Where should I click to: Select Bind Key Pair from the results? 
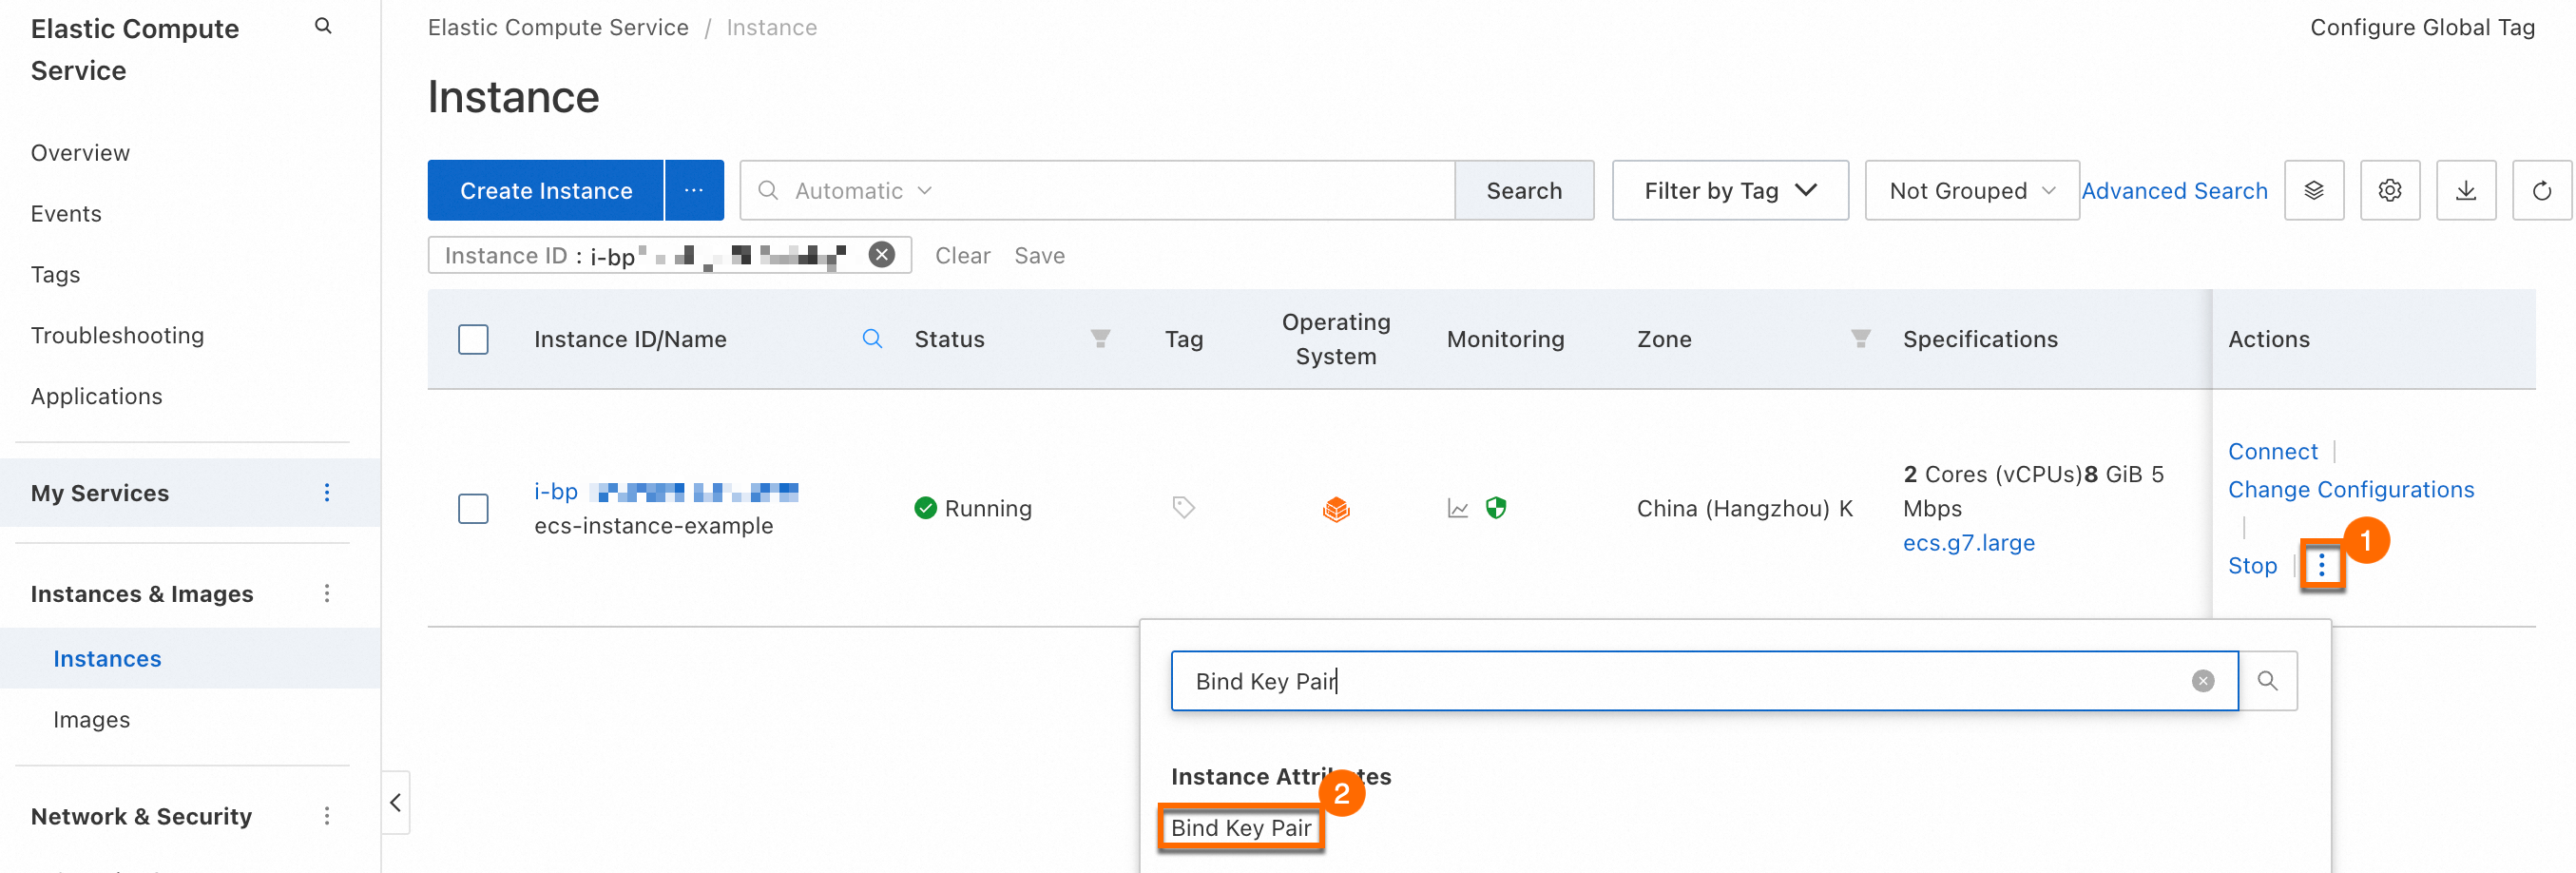pos(1241,828)
